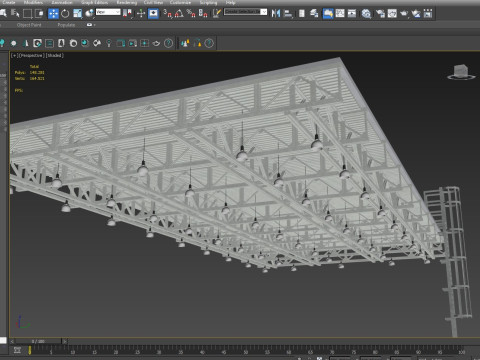
Task: Toggle 3D Snaps
Action: coord(167,13)
